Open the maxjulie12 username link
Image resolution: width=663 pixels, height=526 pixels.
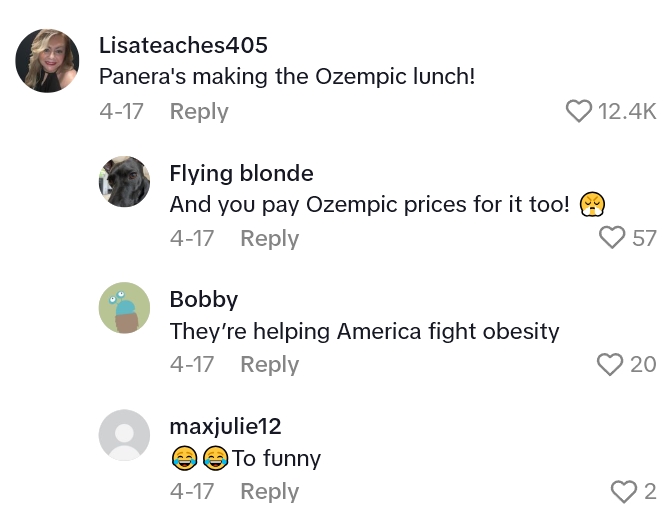point(225,426)
